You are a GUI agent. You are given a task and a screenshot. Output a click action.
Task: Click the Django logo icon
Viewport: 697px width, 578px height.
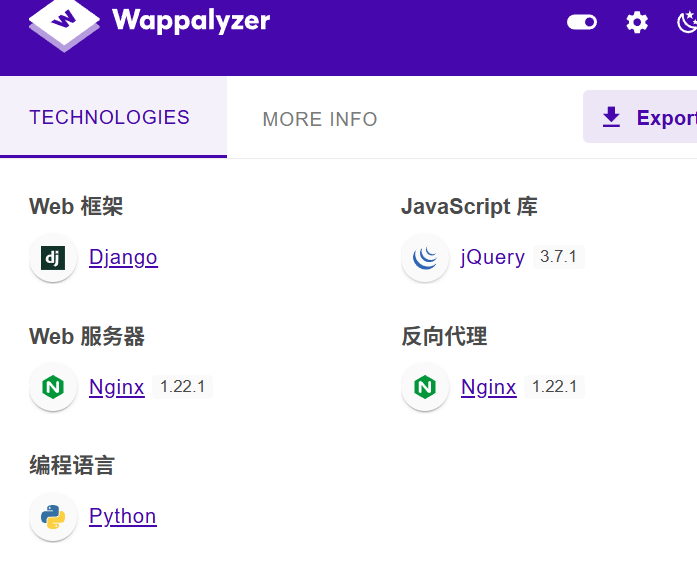(x=53, y=258)
